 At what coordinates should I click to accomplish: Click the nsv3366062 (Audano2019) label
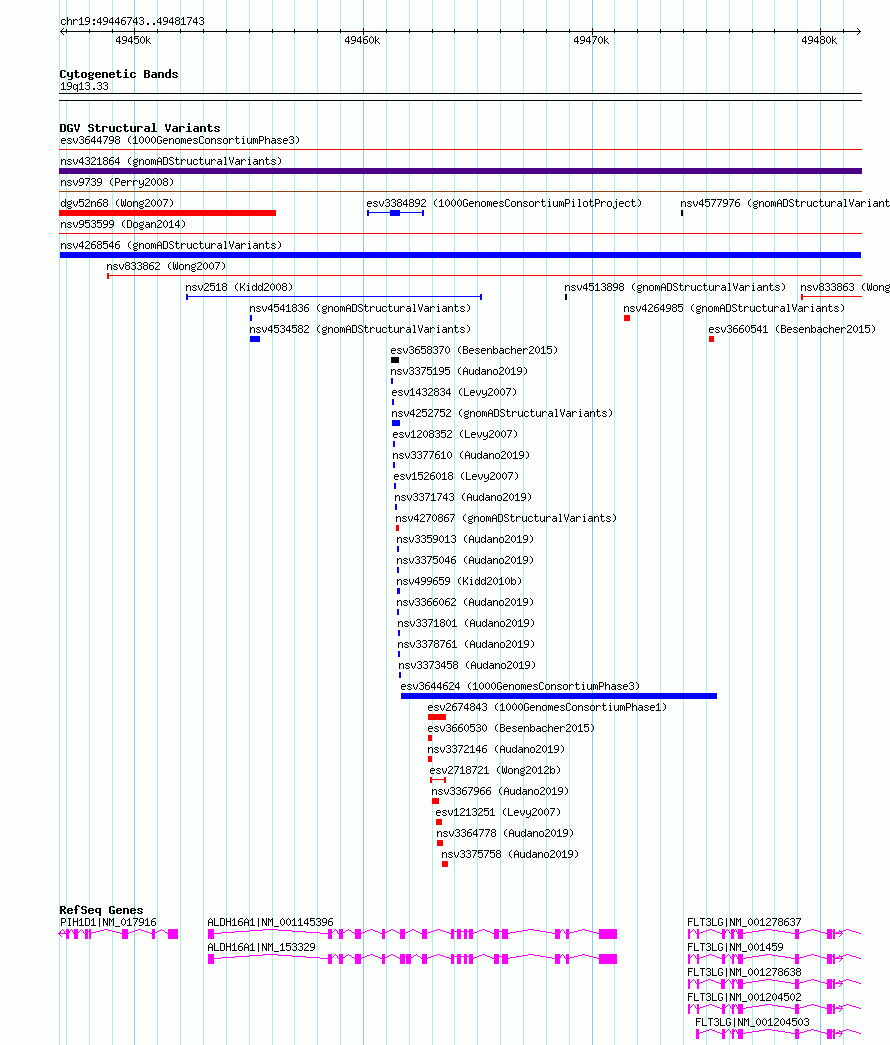click(465, 602)
